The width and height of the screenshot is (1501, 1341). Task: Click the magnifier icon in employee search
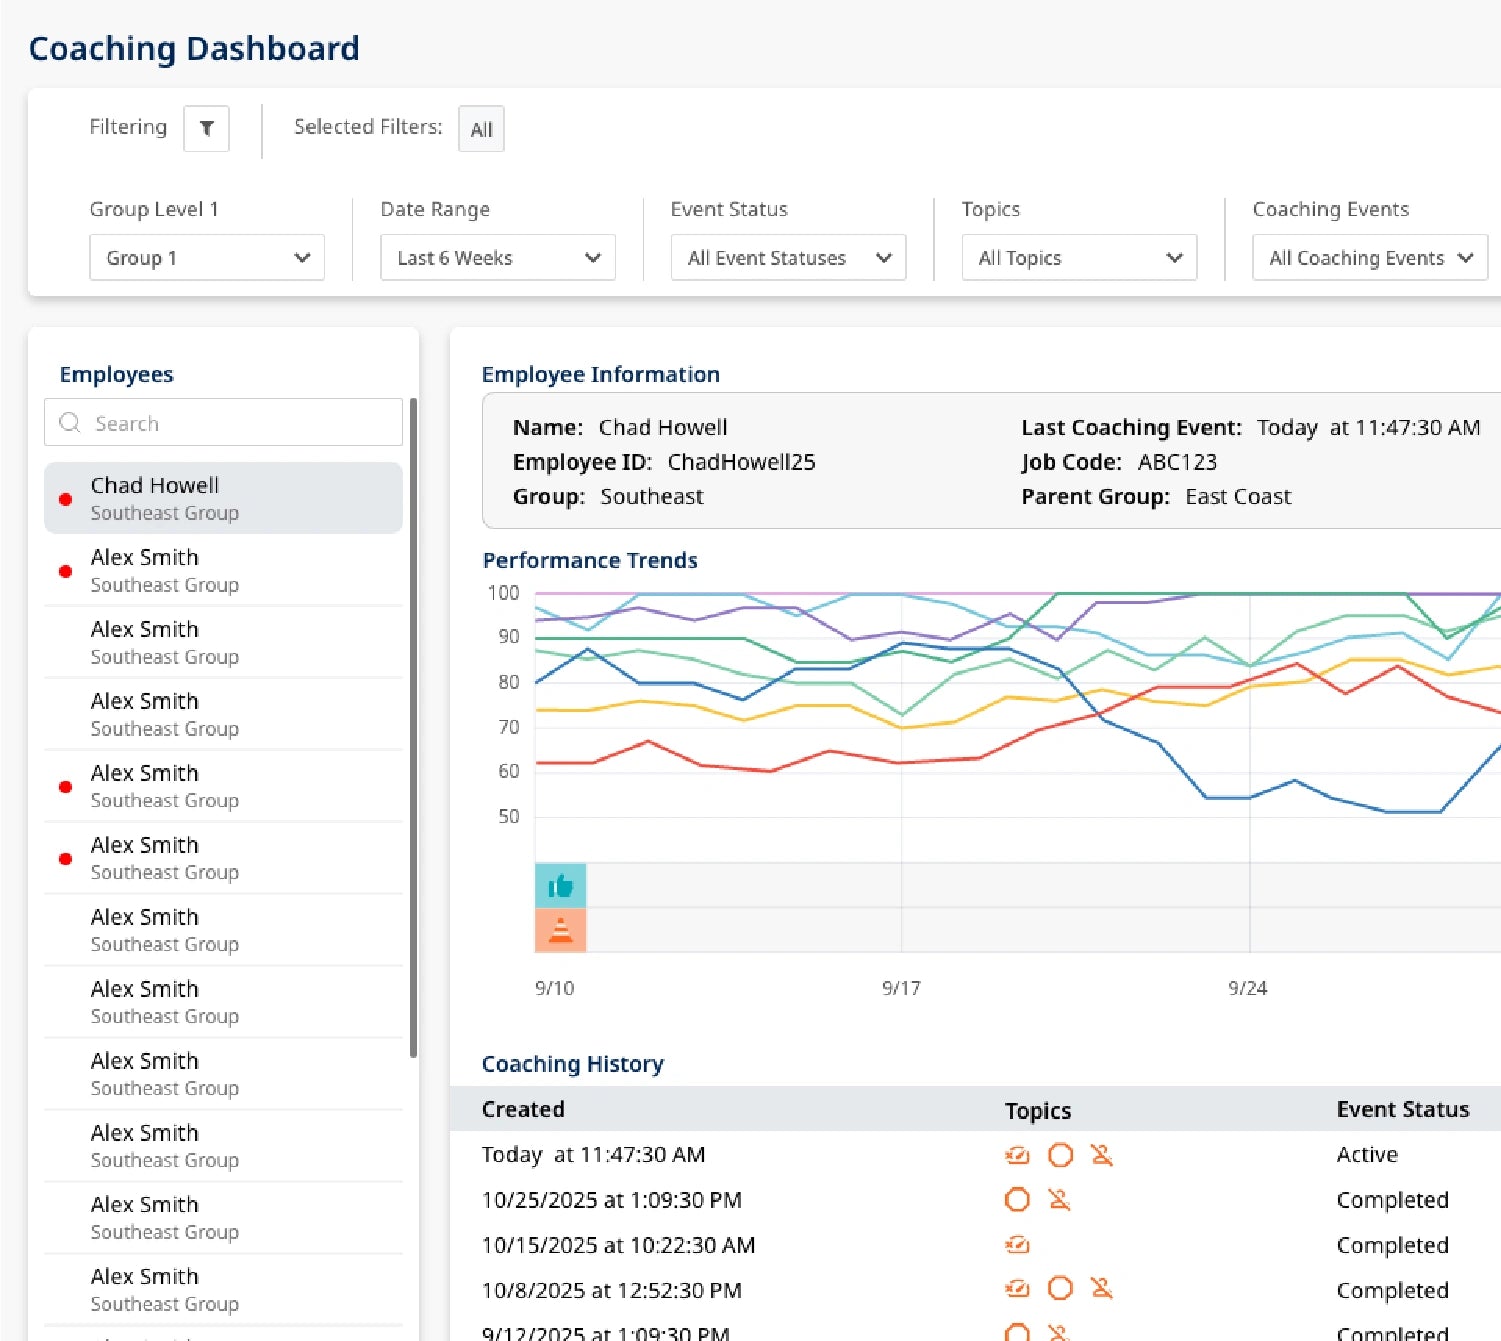pyautogui.click(x=70, y=423)
